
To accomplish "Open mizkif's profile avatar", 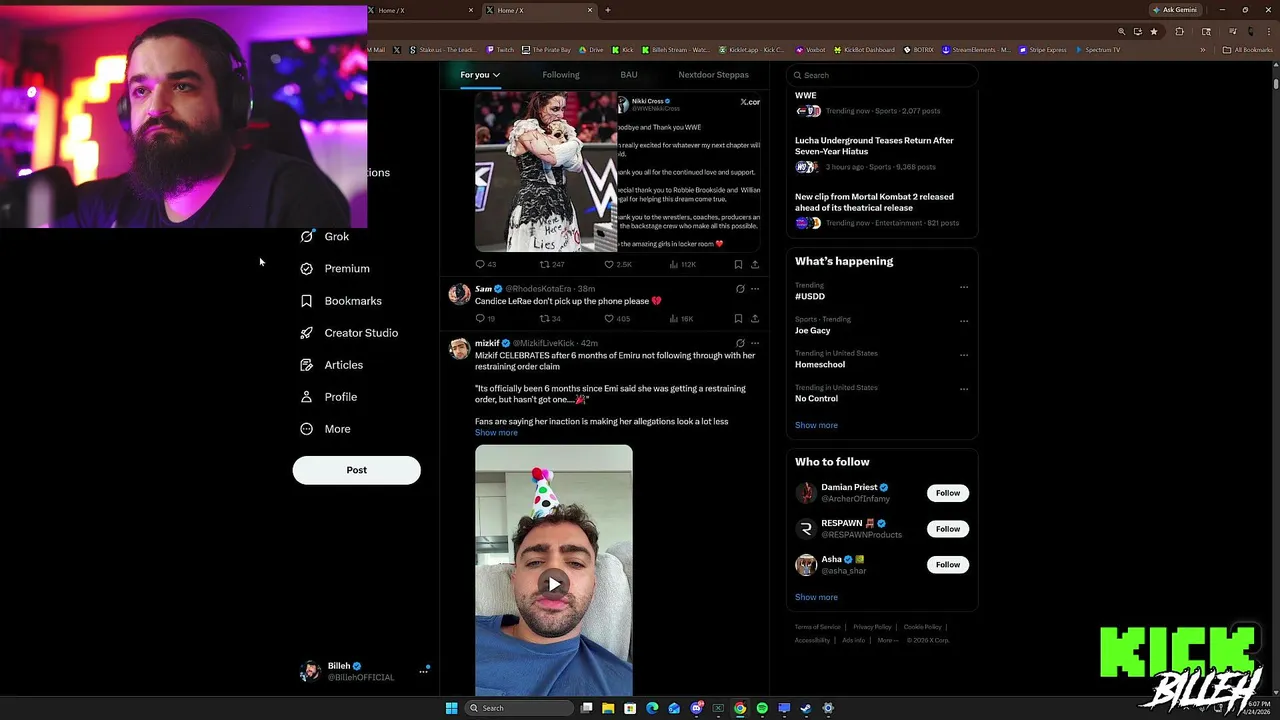I will coord(459,348).
